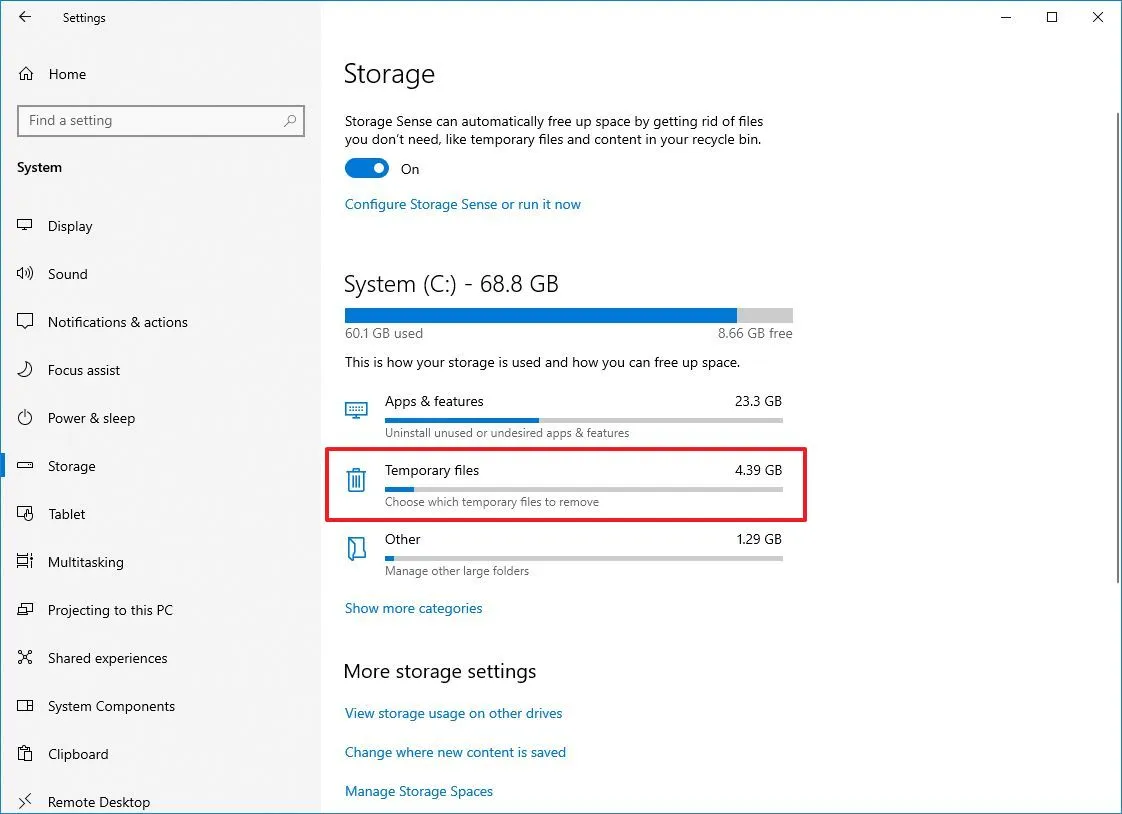Select Remote Desktop in the sidebar
Screen dimensions: 1122x814
coord(98,801)
